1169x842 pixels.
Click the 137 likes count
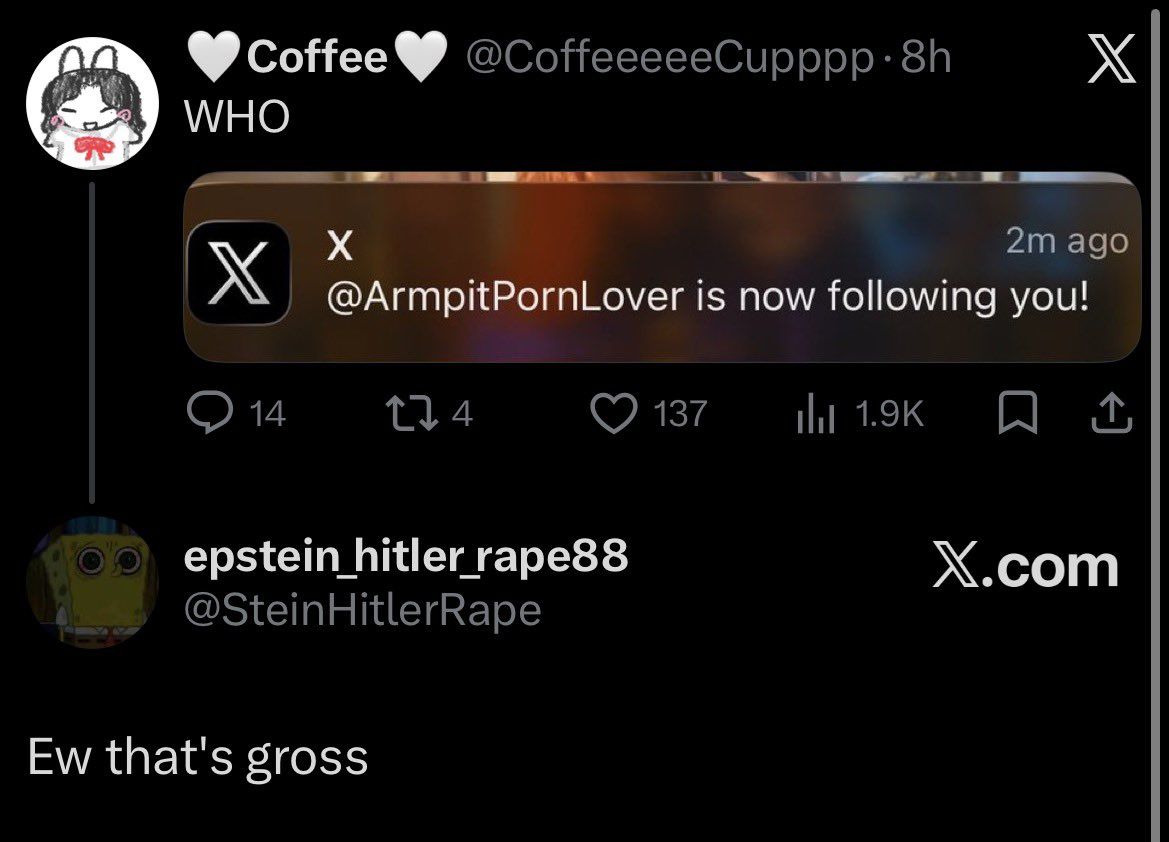point(682,411)
